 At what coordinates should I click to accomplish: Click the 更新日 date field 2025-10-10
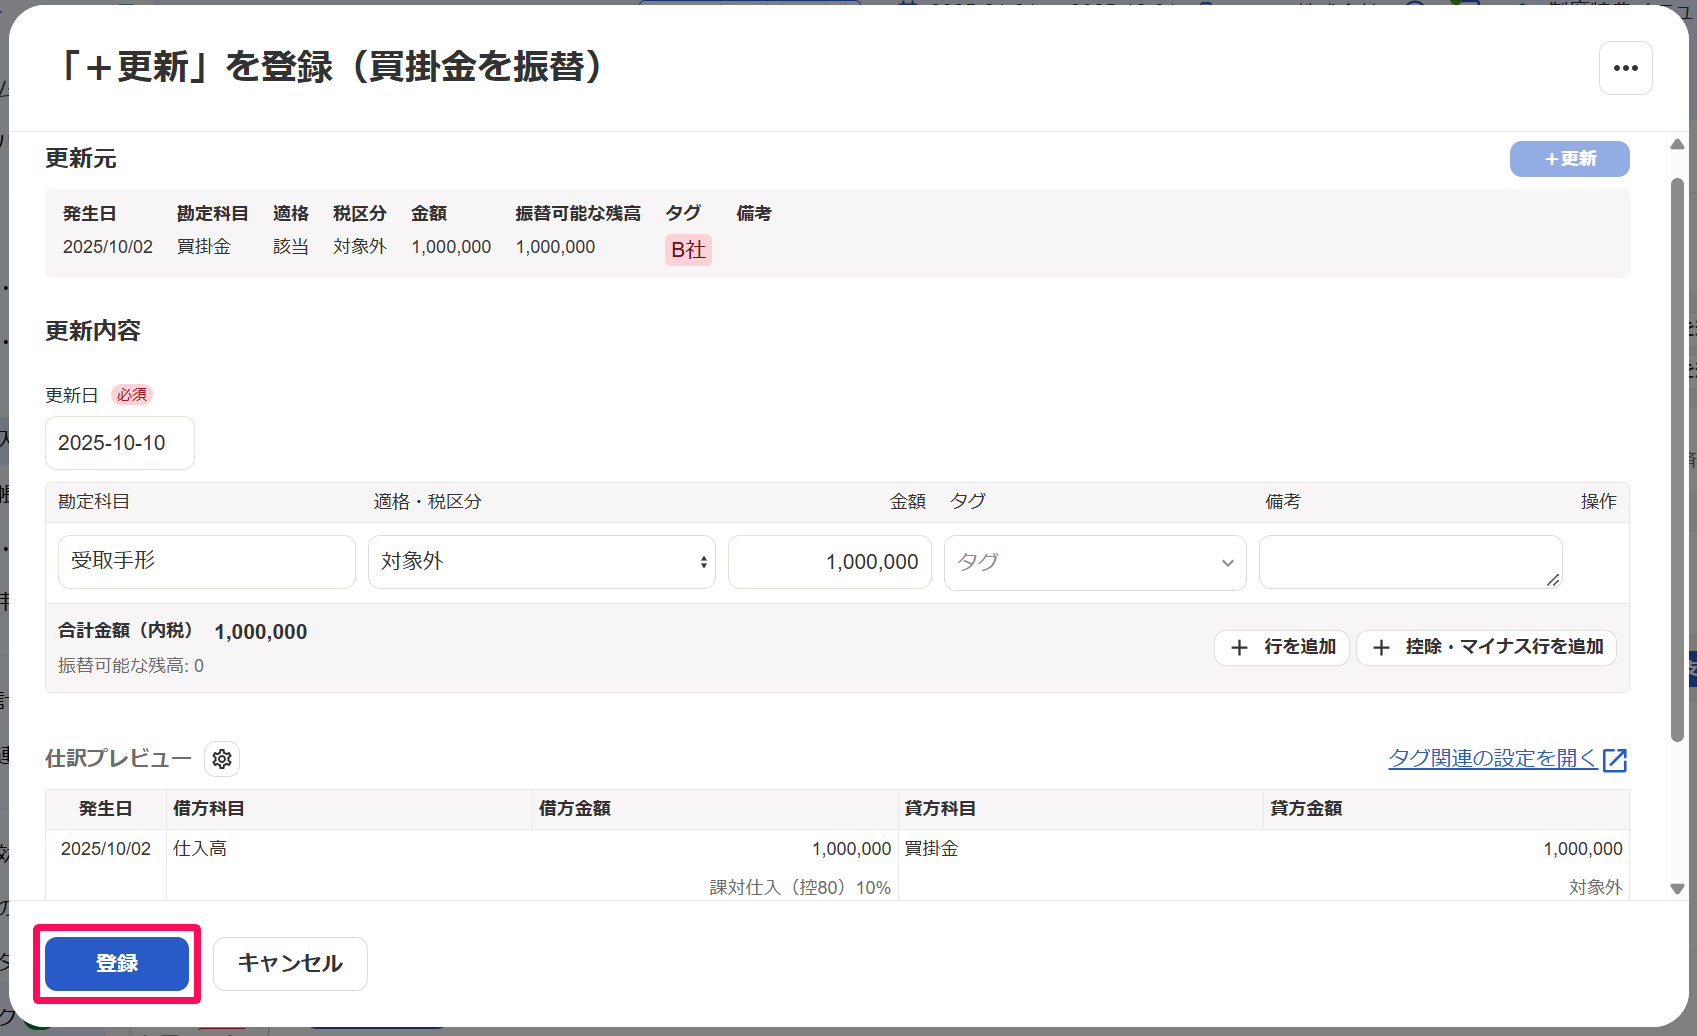pyautogui.click(x=120, y=443)
